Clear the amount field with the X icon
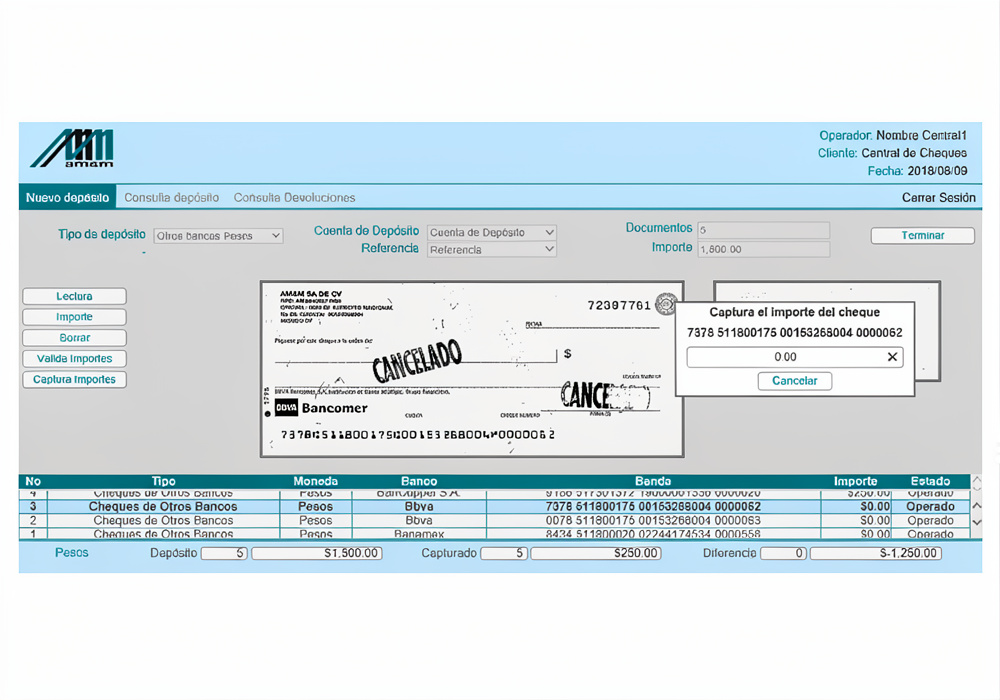 (892, 357)
